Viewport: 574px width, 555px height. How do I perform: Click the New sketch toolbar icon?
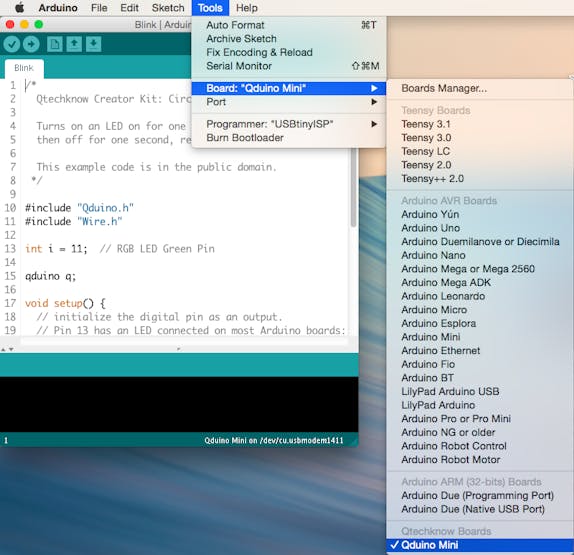(55, 44)
